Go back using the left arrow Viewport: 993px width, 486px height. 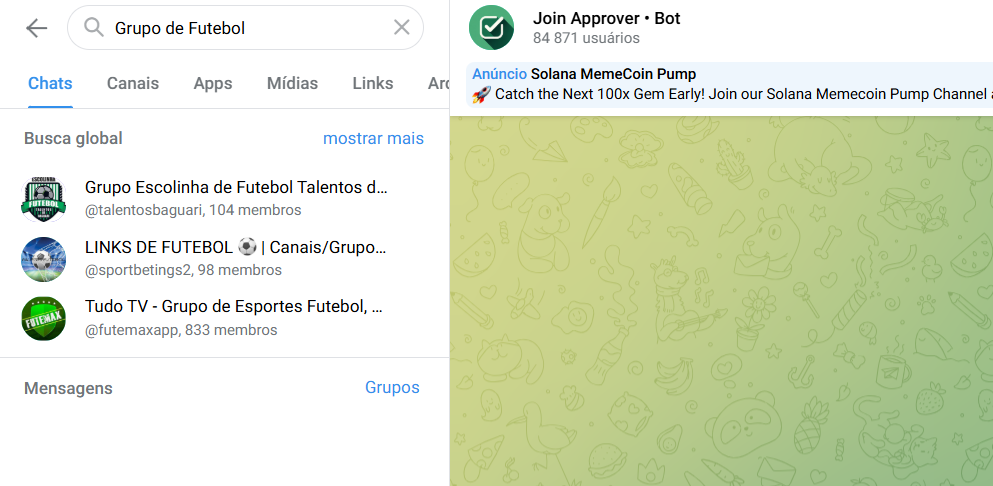point(36,28)
